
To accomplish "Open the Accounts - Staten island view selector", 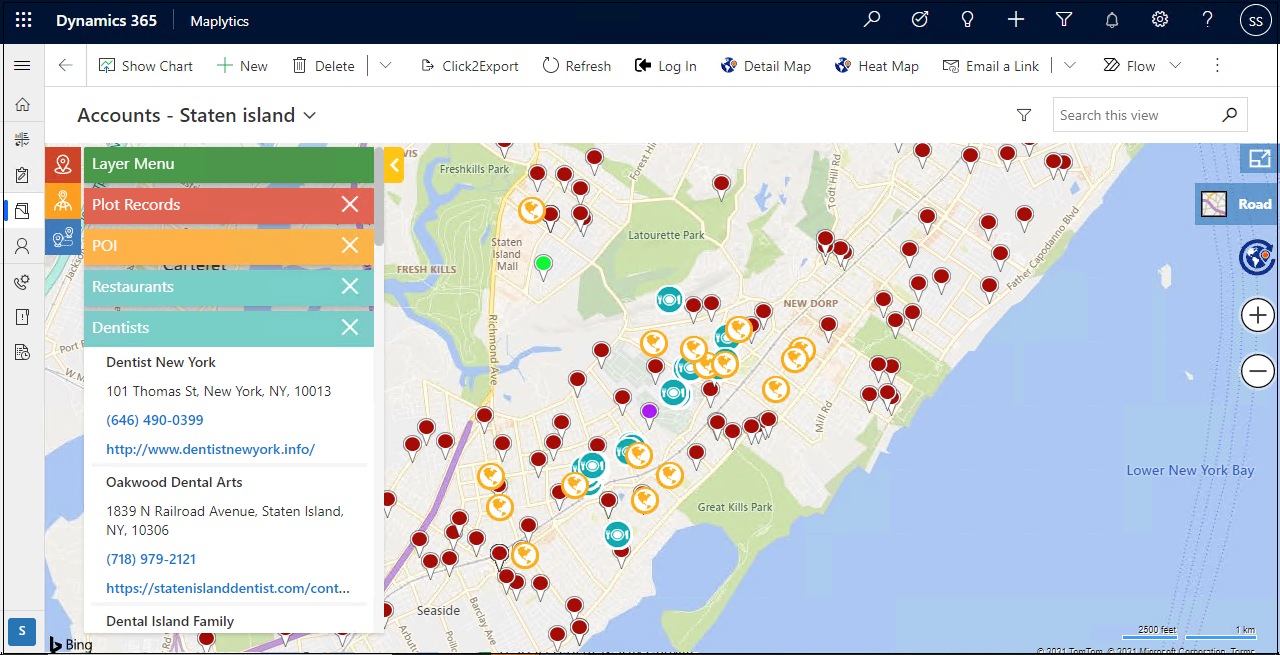I will click(197, 115).
